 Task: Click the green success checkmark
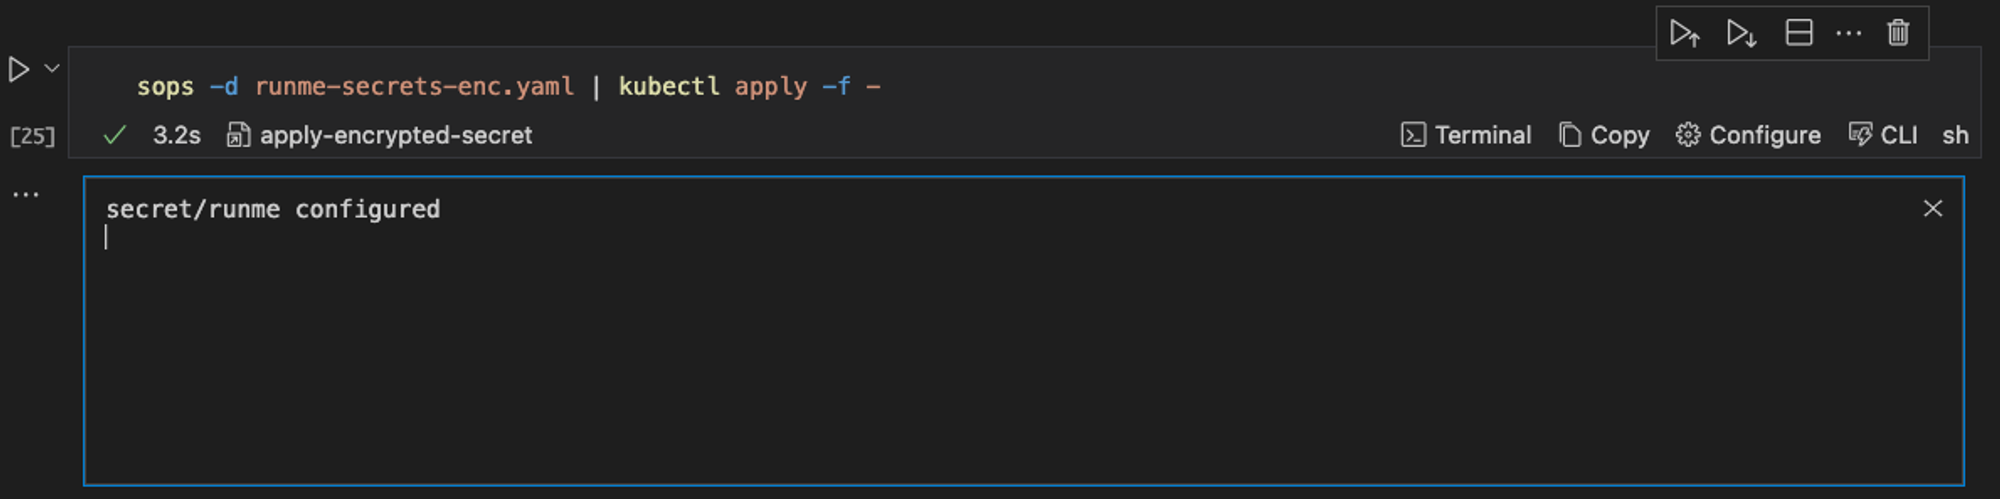[x=115, y=135]
